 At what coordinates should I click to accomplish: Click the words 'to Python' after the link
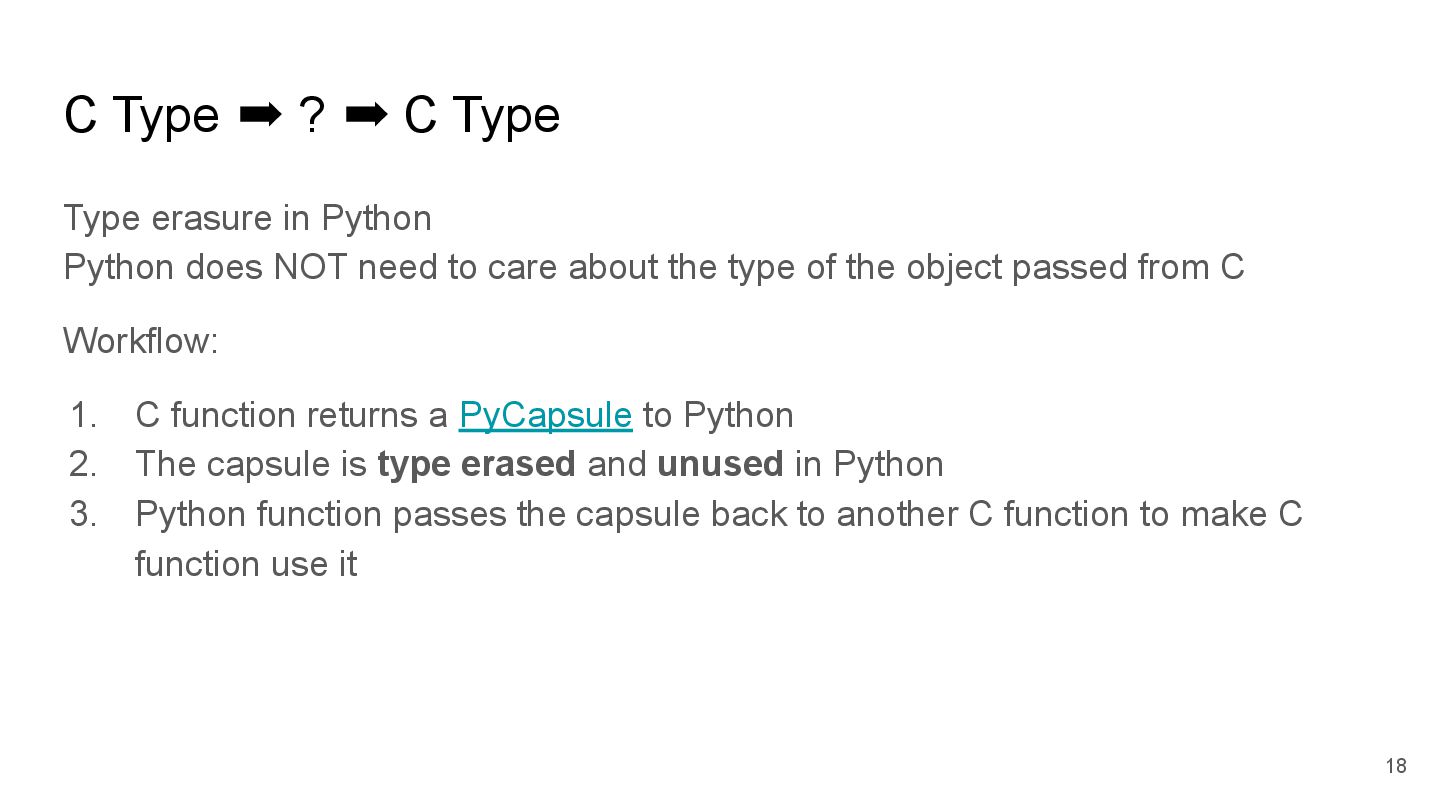click(x=718, y=415)
